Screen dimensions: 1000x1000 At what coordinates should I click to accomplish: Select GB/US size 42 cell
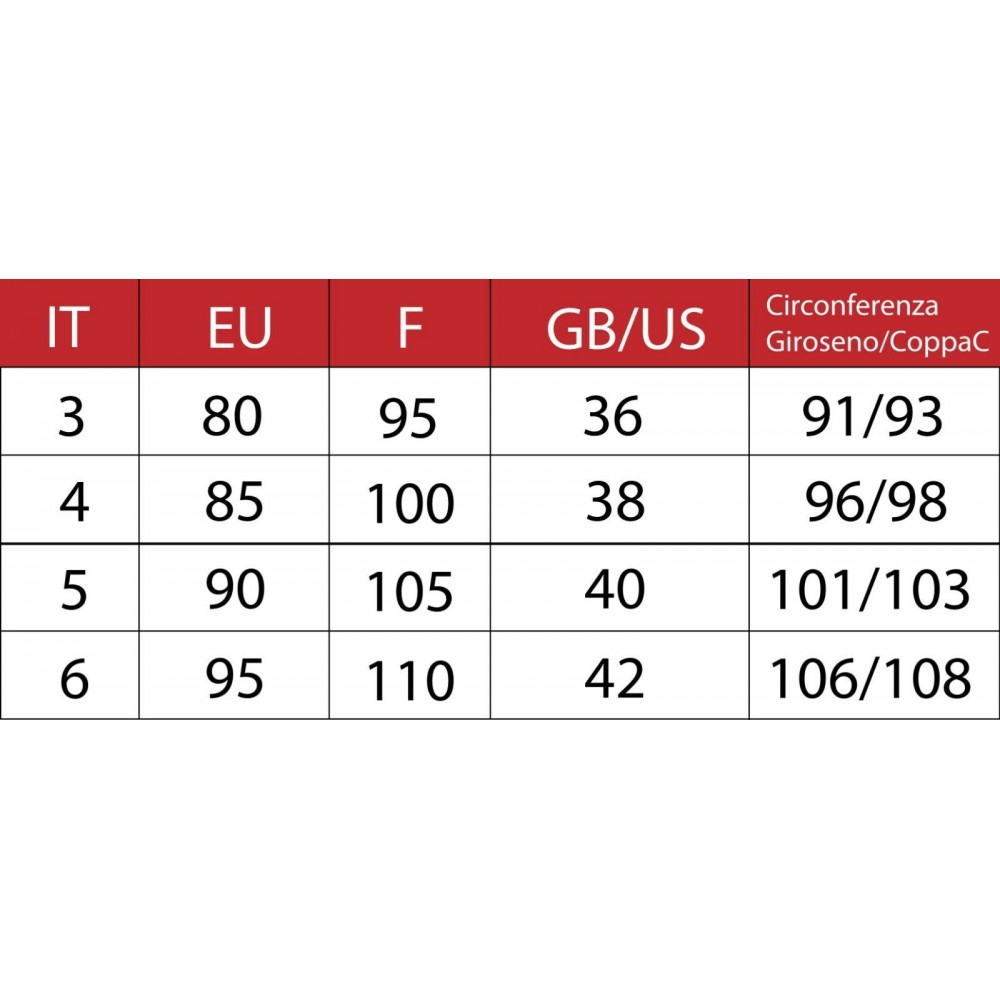(x=615, y=677)
